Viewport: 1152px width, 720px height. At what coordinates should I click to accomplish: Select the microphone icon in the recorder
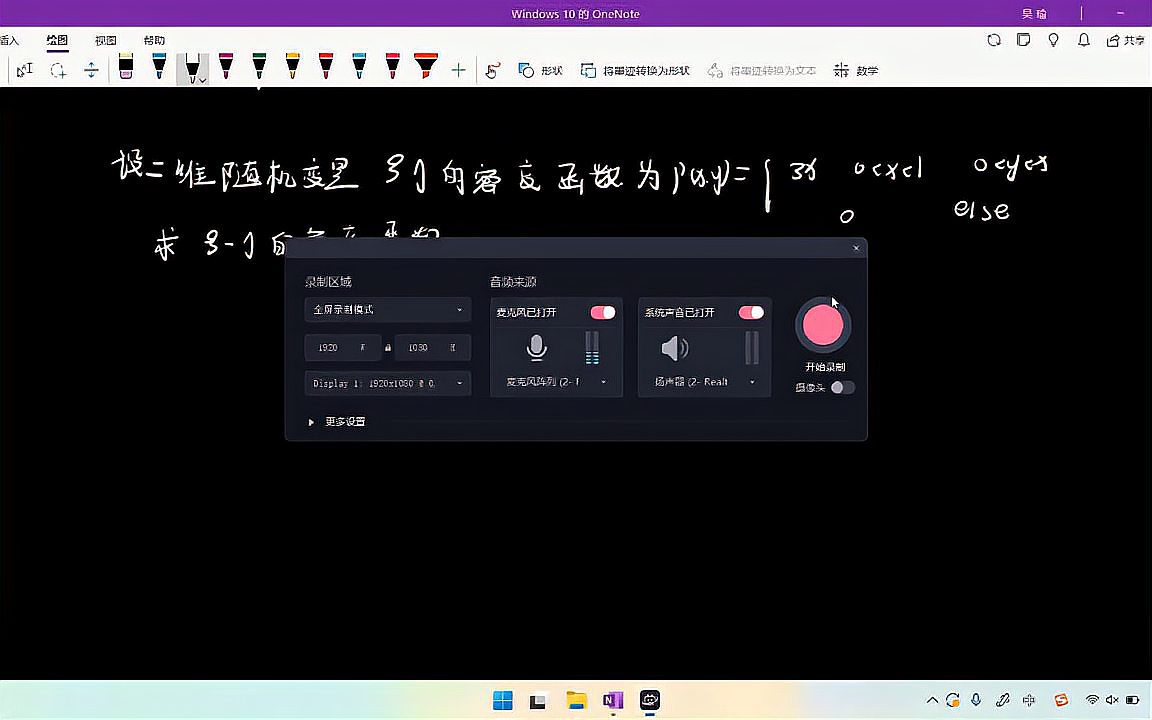[x=536, y=347]
